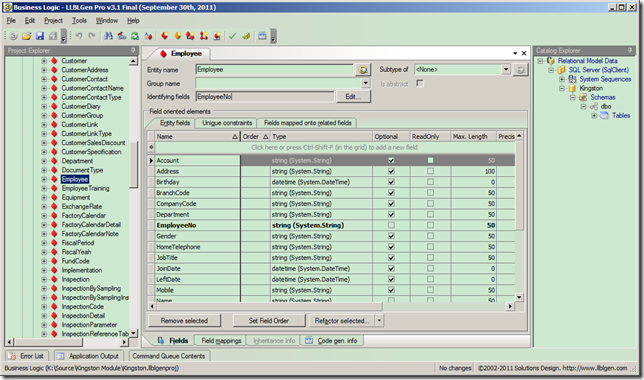
Task: Close the Employee tab with X
Action: (x=524, y=53)
